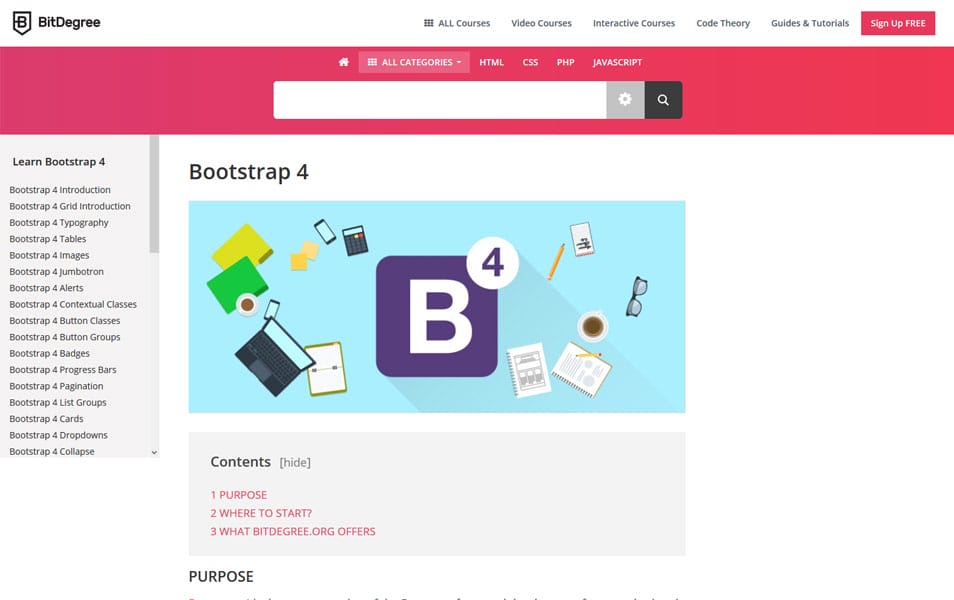Click the PURPOSE section heading
This screenshot has width=954, height=600.
(221, 576)
